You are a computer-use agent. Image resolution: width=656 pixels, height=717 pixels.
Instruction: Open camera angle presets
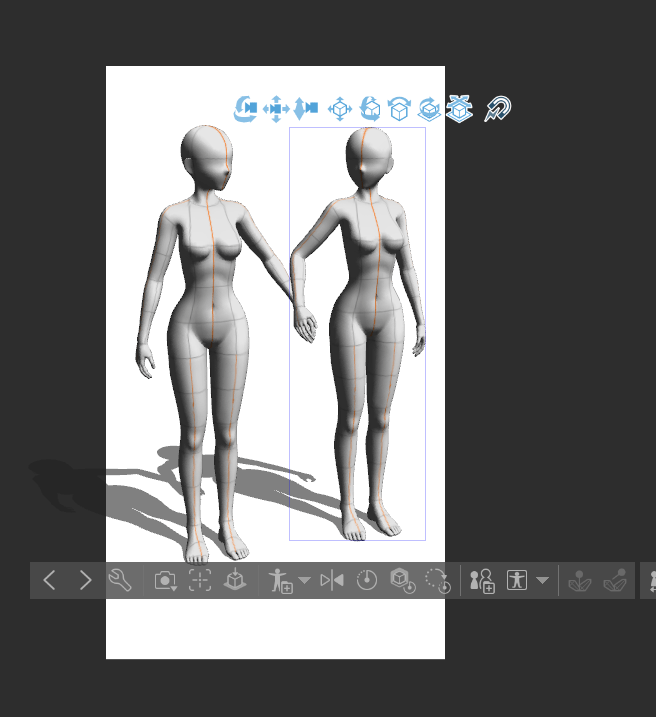tap(165, 580)
